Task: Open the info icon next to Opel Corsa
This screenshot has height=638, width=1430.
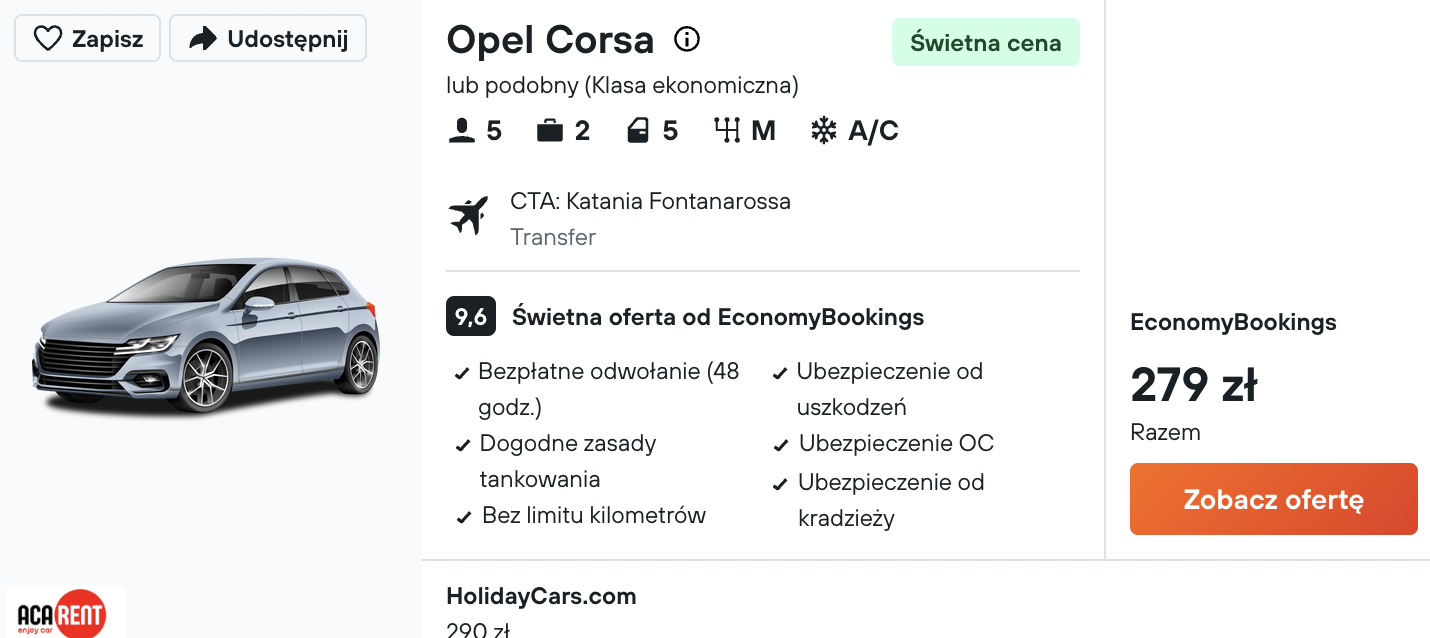Action: tap(687, 39)
